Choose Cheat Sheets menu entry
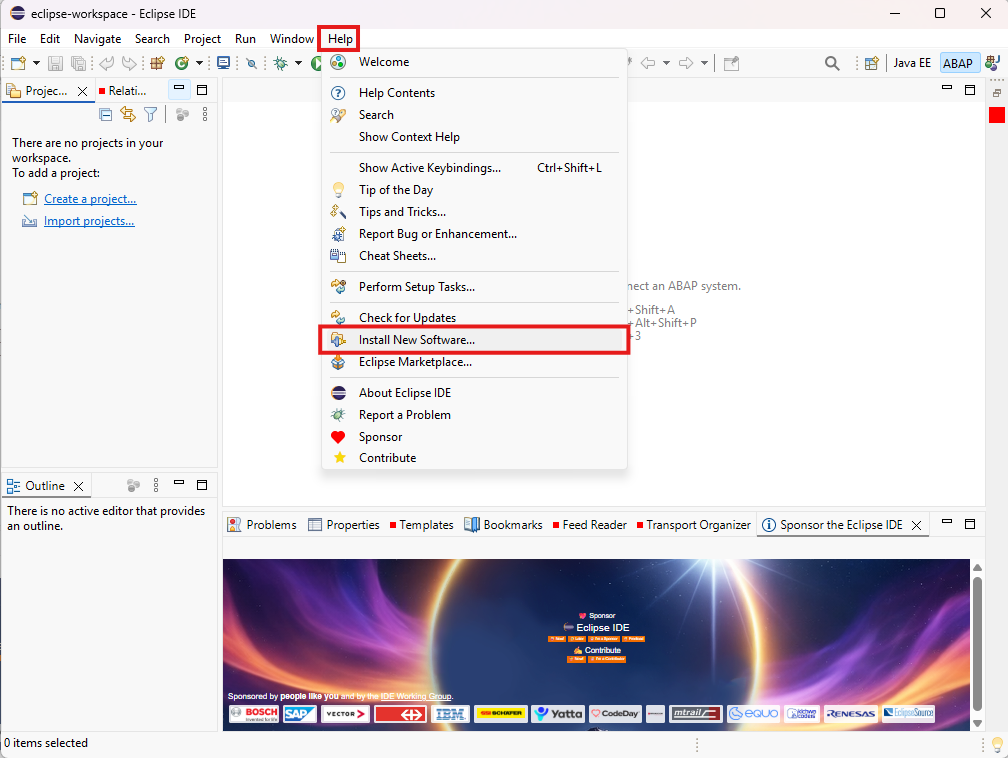Viewport: 1008px width, 758px height. [x=474, y=256]
